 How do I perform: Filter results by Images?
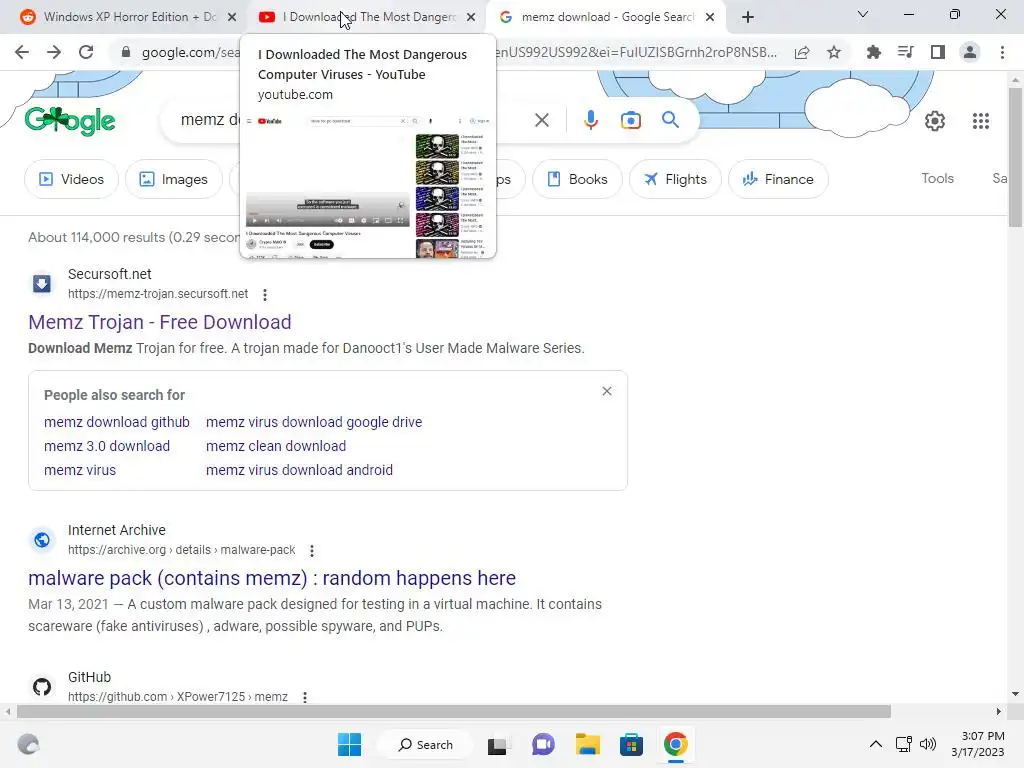pos(174,179)
